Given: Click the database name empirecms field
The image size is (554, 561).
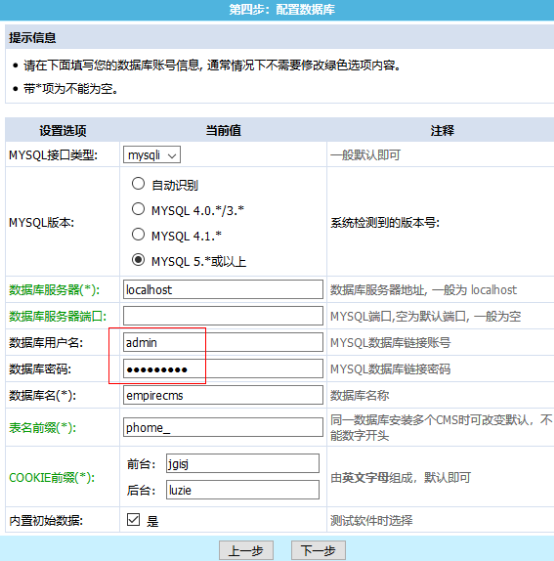Looking at the screenshot, I should [223, 395].
